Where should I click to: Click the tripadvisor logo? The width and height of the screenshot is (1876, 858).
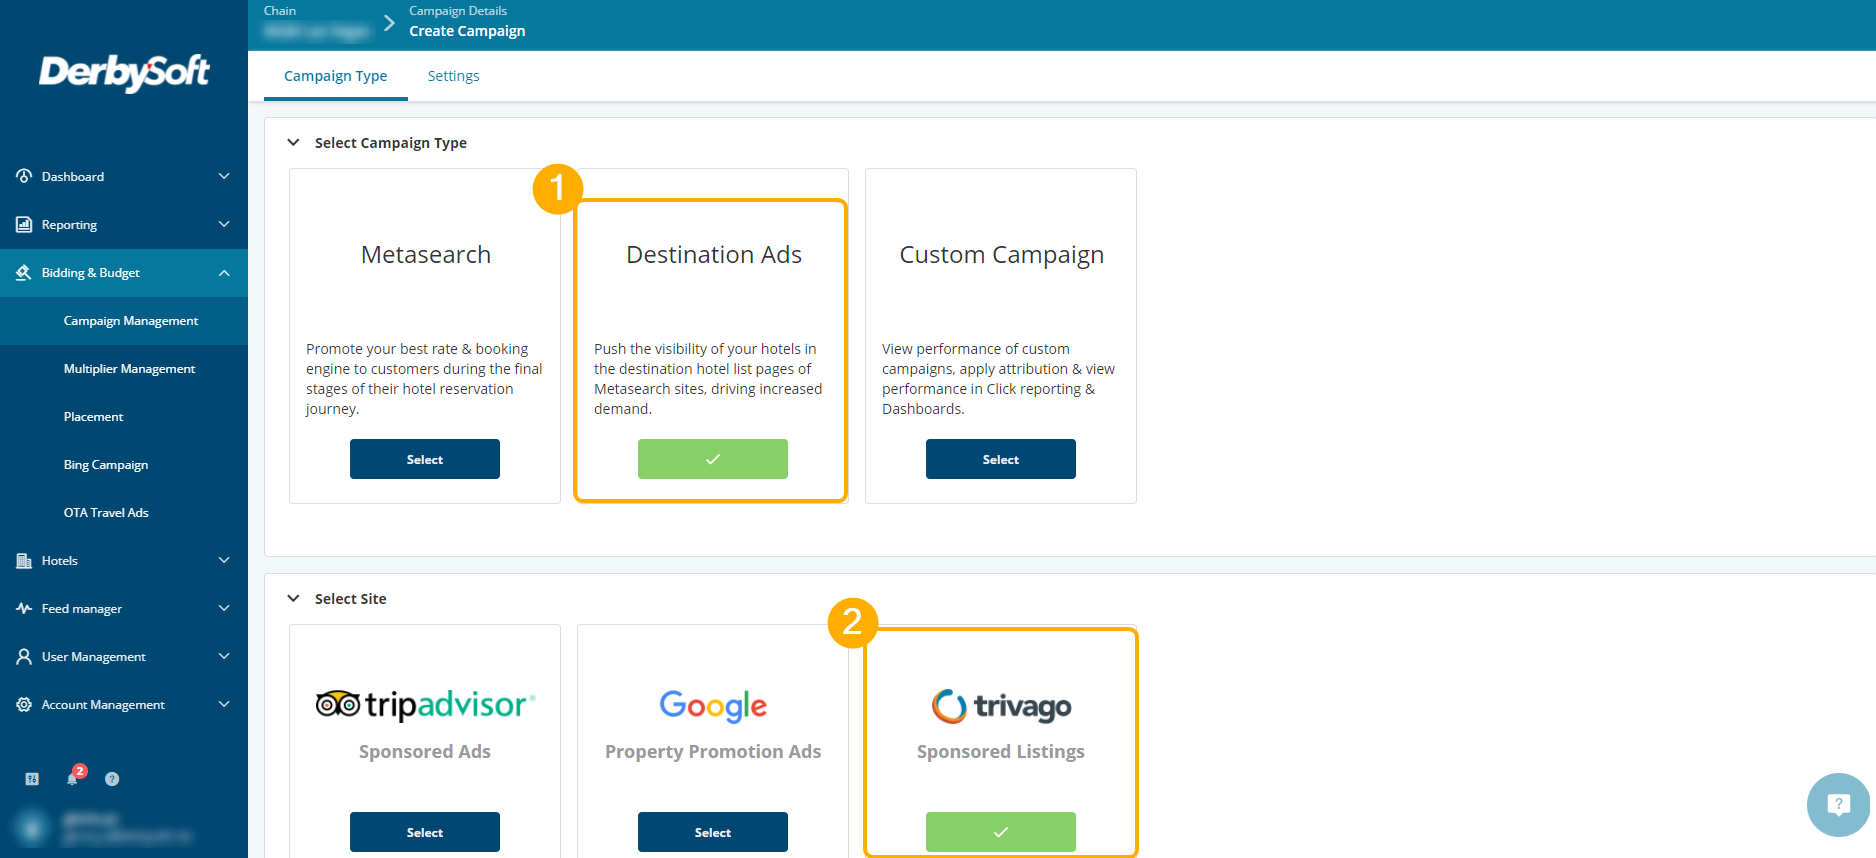(x=425, y=705)
